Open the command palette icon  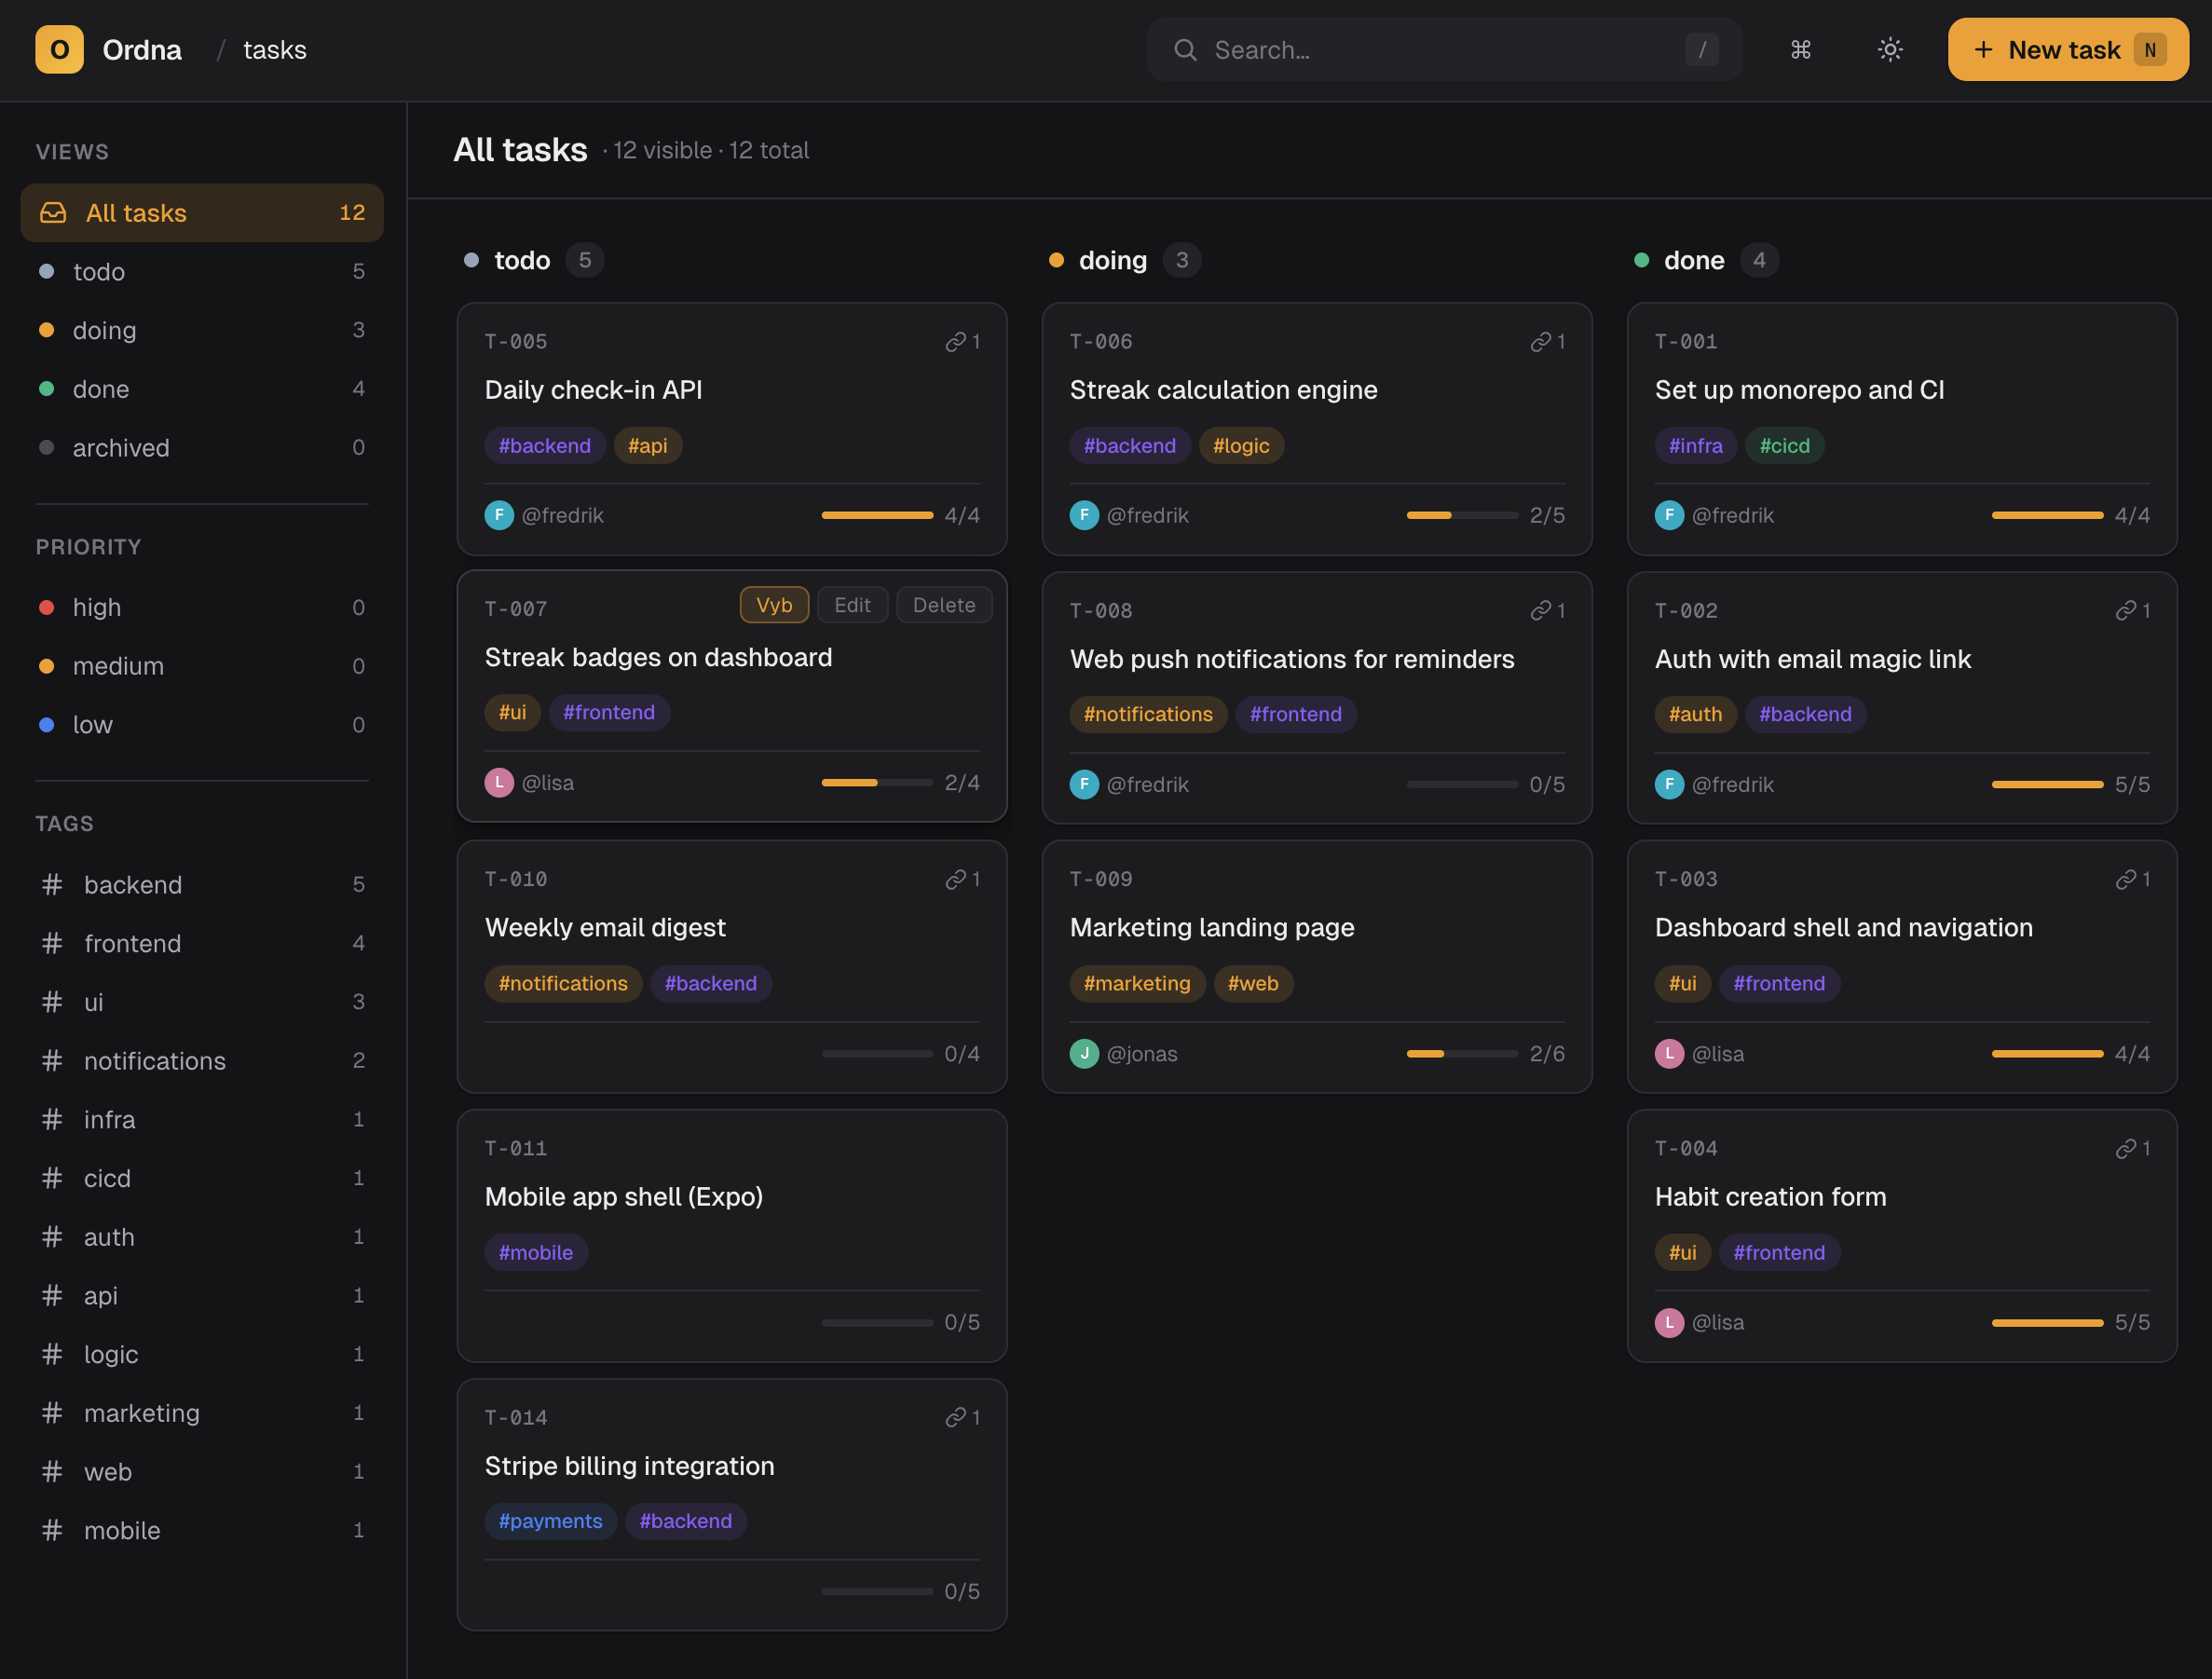pos(1800,49)
